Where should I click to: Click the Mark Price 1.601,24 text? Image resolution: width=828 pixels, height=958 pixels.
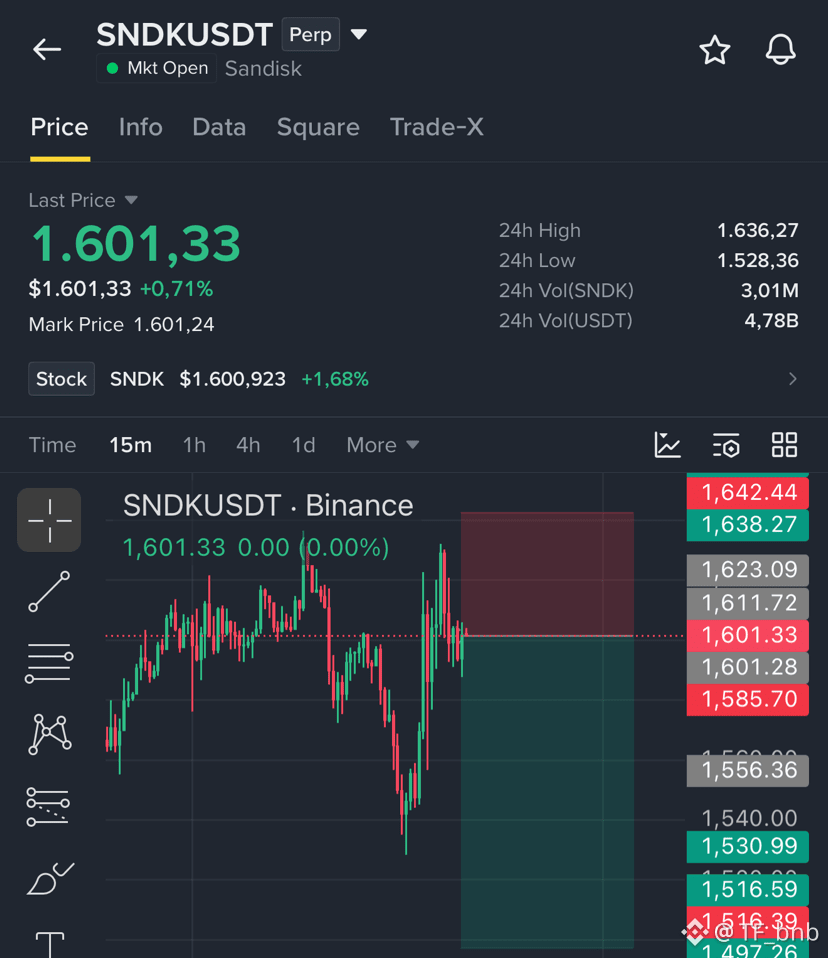(122, 324)
